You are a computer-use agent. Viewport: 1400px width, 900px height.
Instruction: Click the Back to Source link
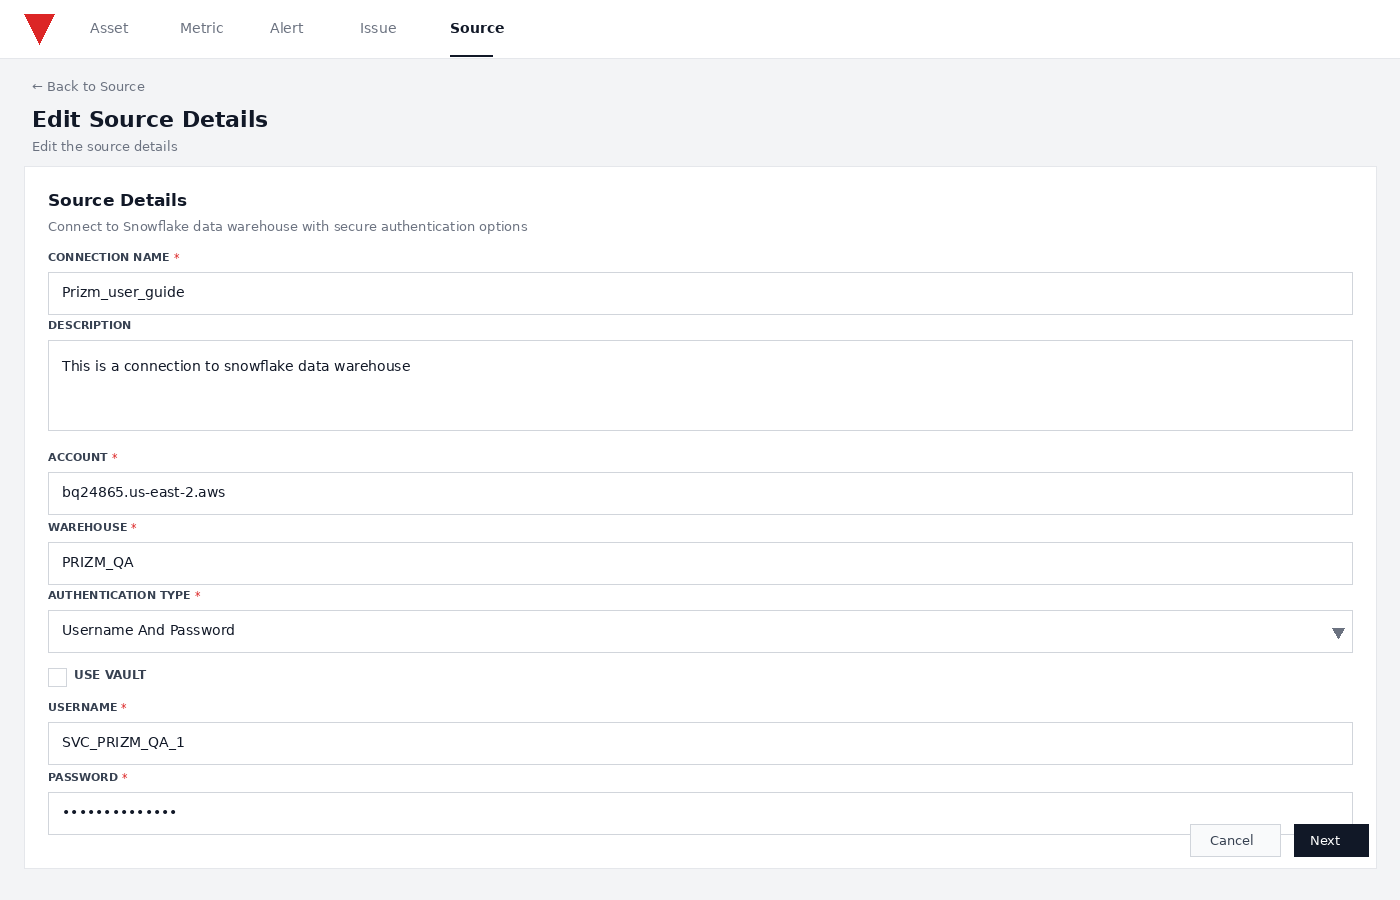(88, 86)
